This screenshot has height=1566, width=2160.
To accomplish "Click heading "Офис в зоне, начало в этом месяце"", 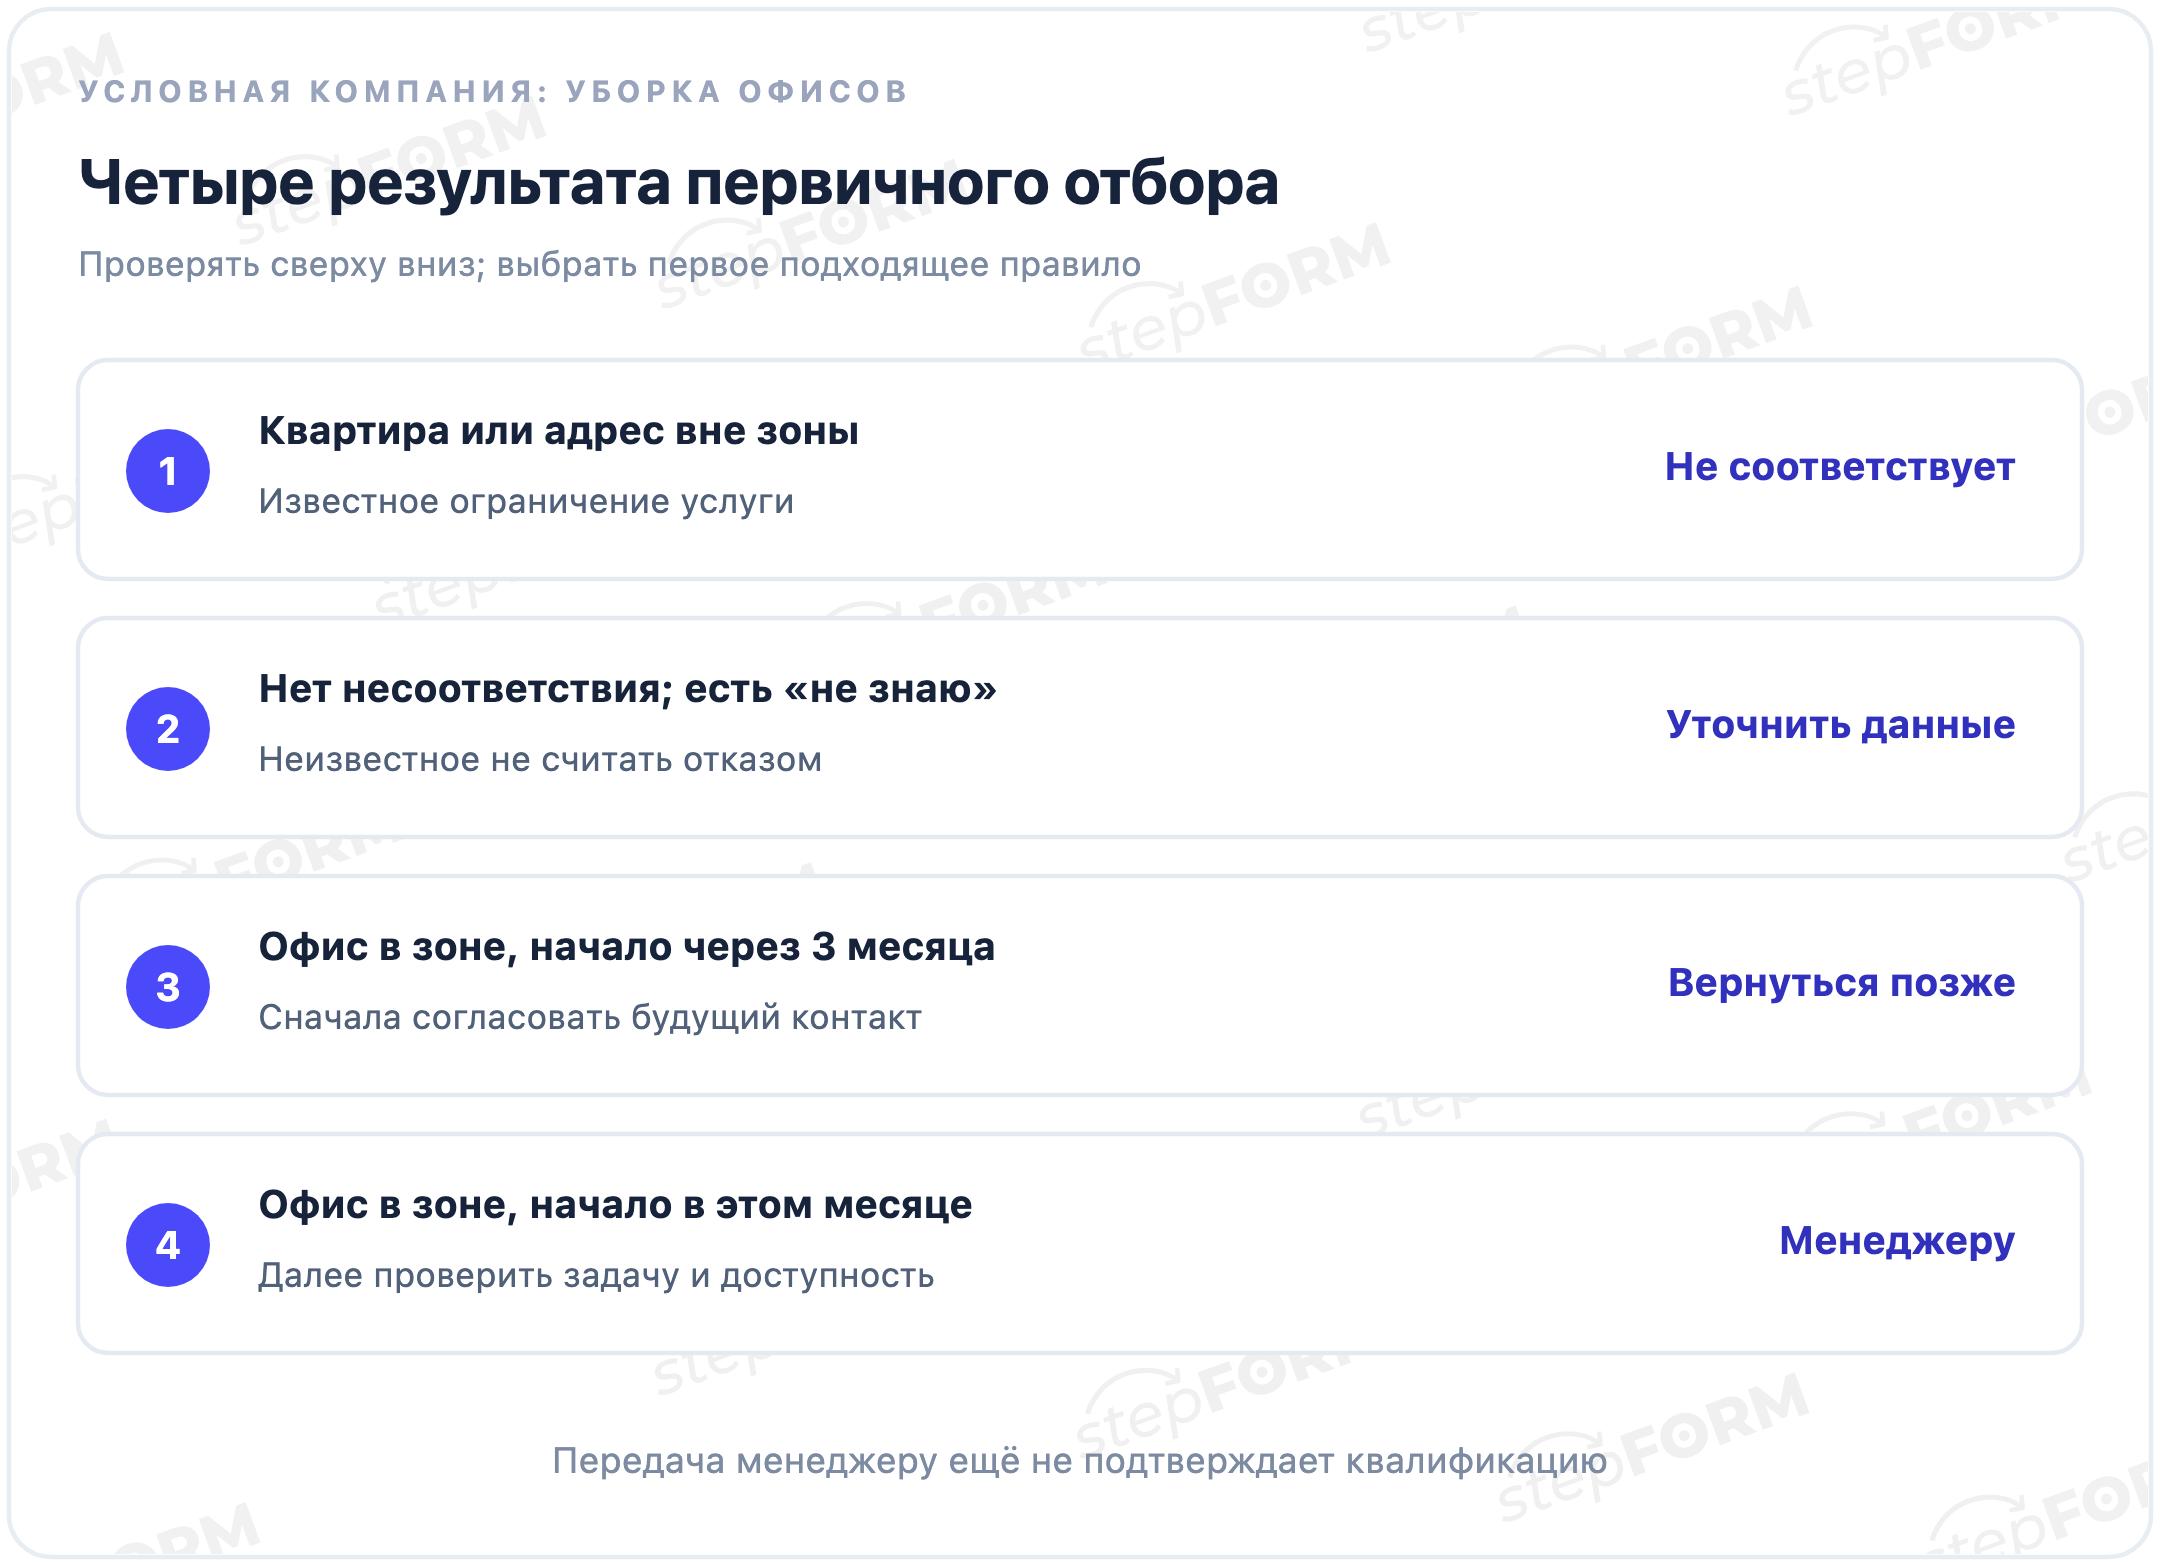I will pos(616,1205).
